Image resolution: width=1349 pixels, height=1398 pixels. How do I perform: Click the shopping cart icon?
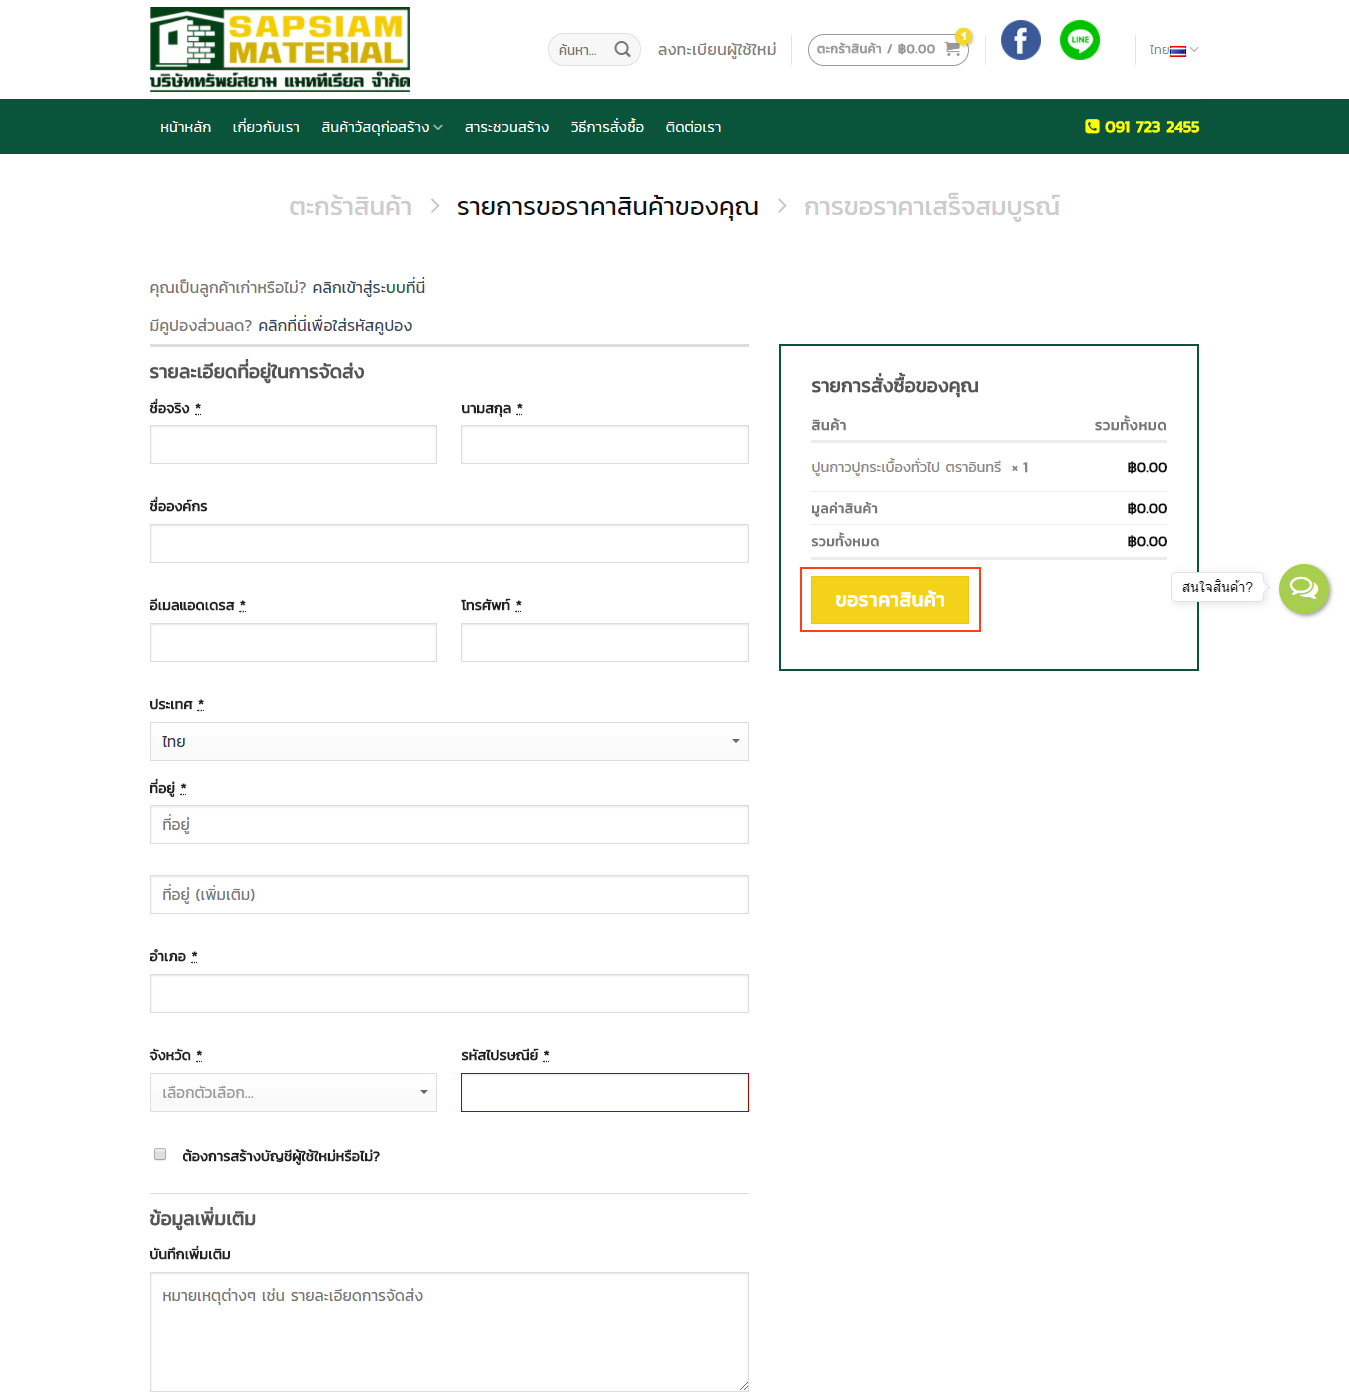[x=952, y=49]
